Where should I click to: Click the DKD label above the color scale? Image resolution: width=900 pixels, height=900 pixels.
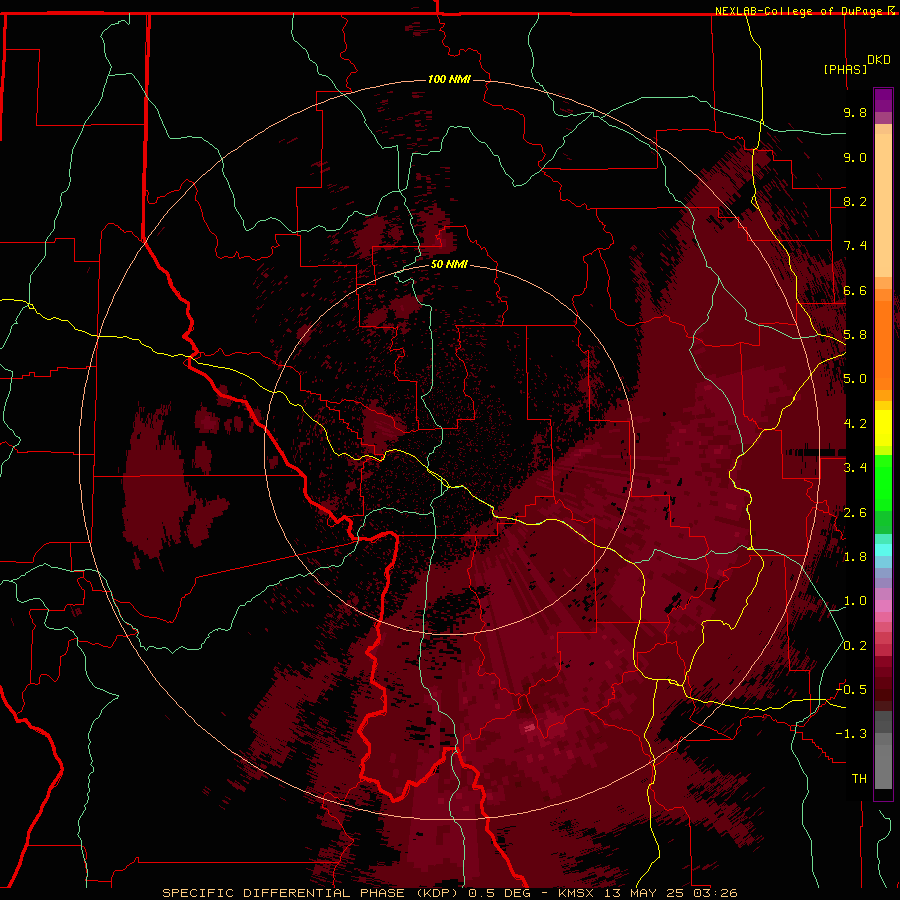[879, 60]
